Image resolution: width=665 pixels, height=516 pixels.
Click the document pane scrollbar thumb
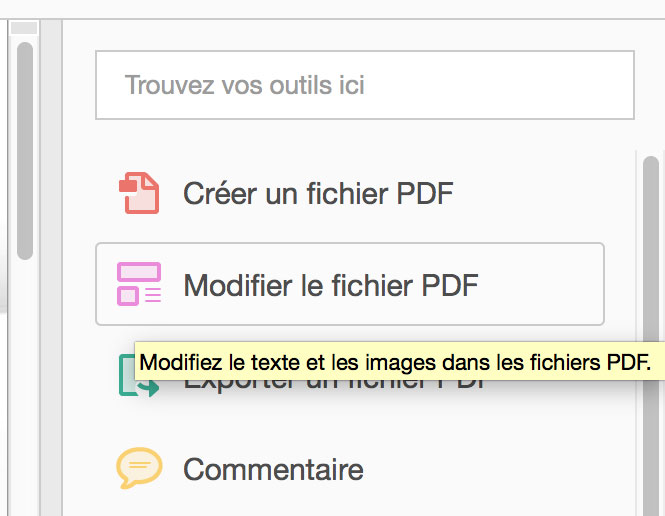pyautogui.click(x=25, y=151)
